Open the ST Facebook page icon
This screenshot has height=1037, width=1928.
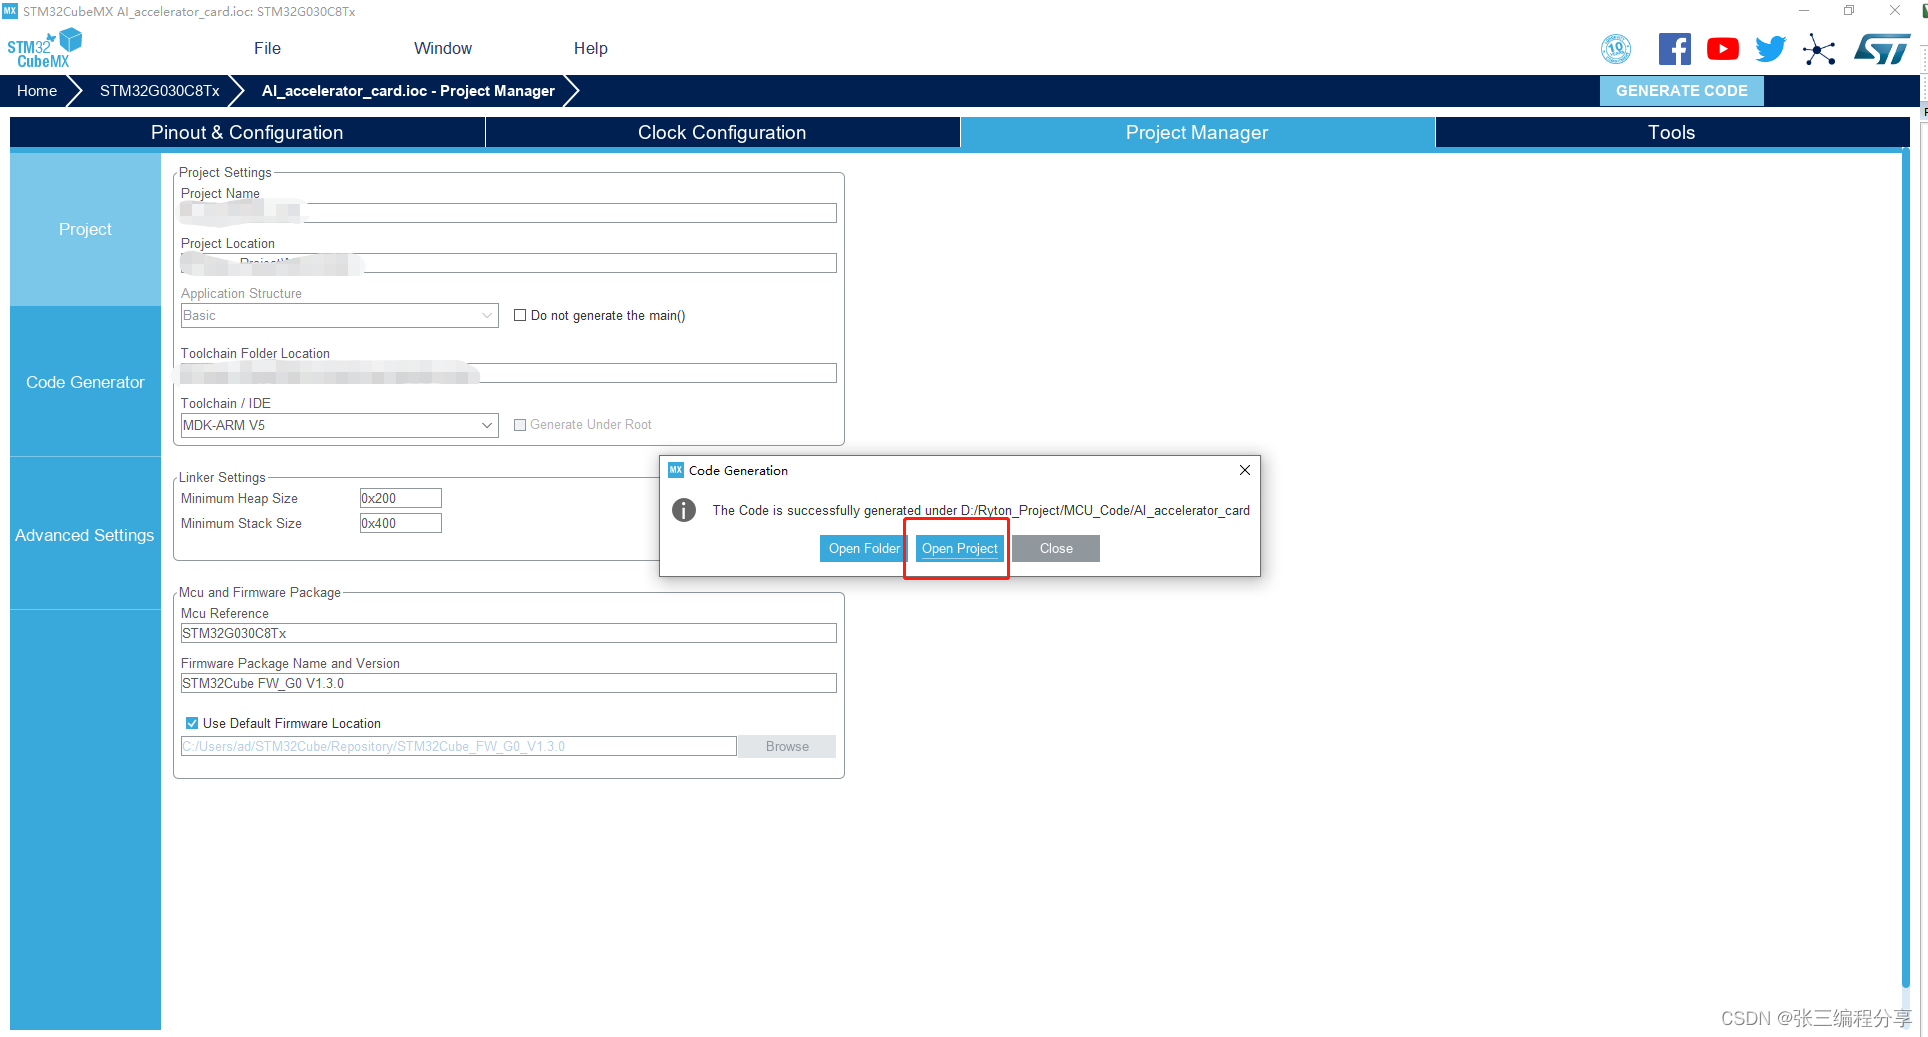[x=1674, y=49]
